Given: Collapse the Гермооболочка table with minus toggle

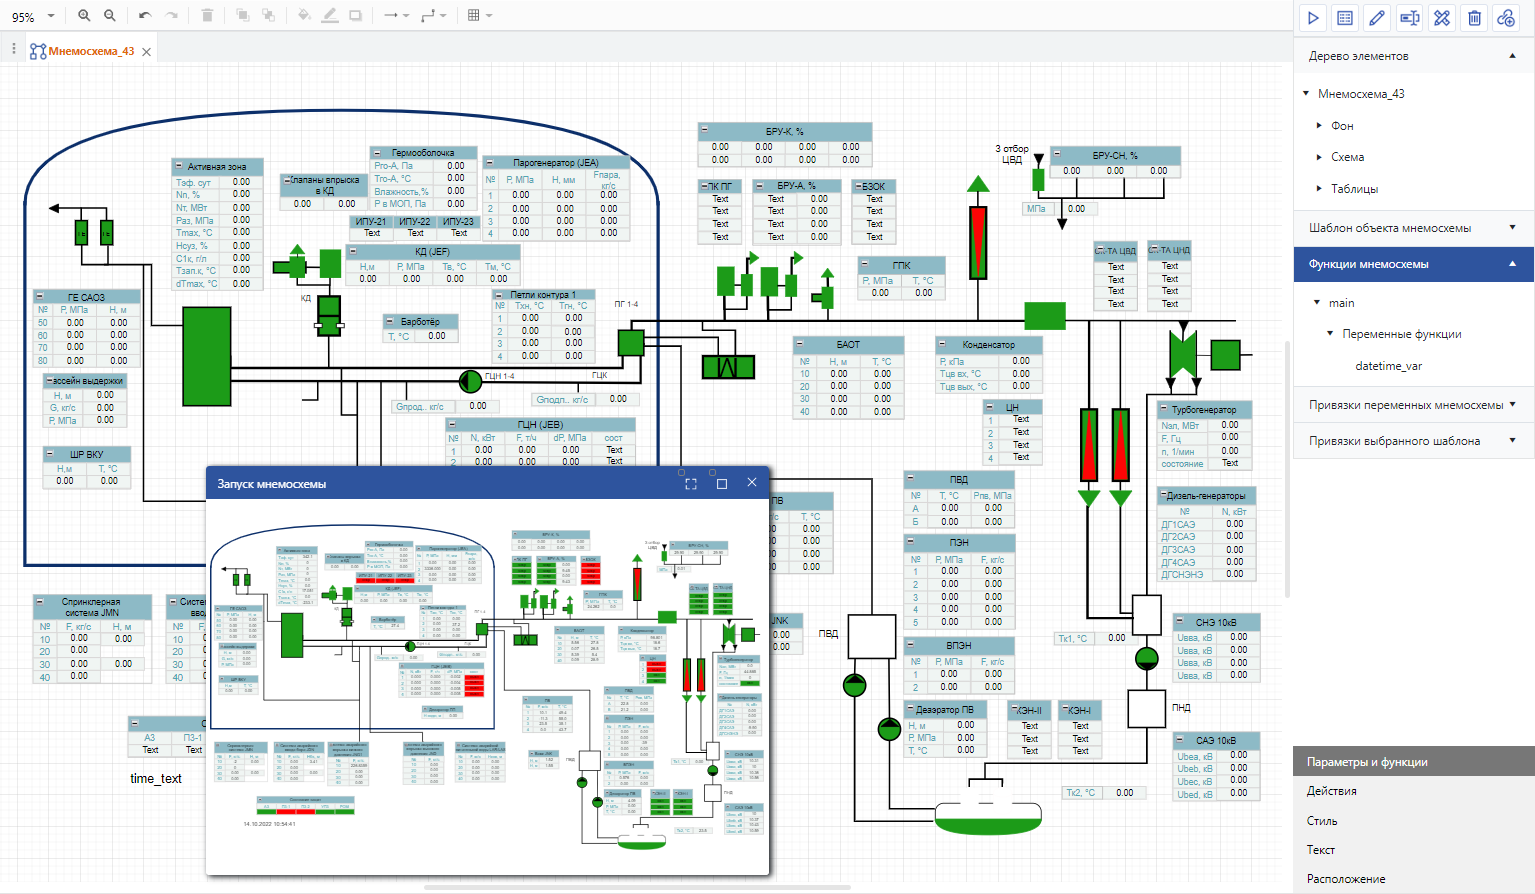Looking at the screenshot, I should click(376, 153).
